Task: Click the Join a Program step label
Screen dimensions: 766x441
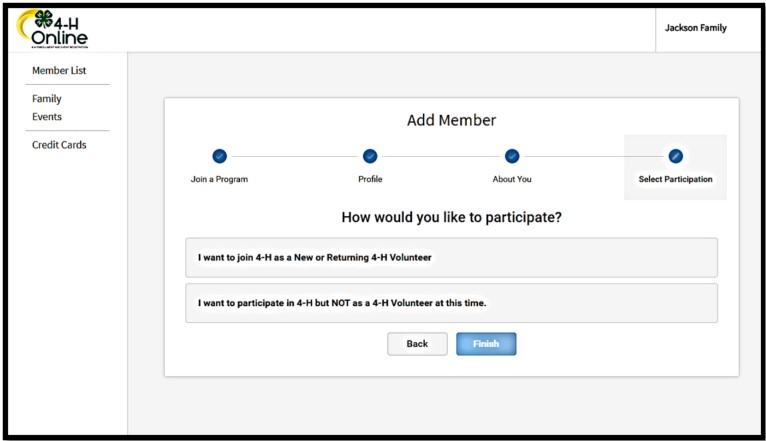Action: tap(219, 180)
